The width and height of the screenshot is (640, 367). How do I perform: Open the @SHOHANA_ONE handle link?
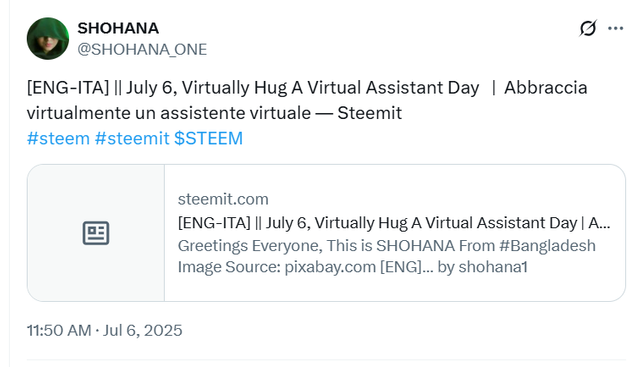142,49
